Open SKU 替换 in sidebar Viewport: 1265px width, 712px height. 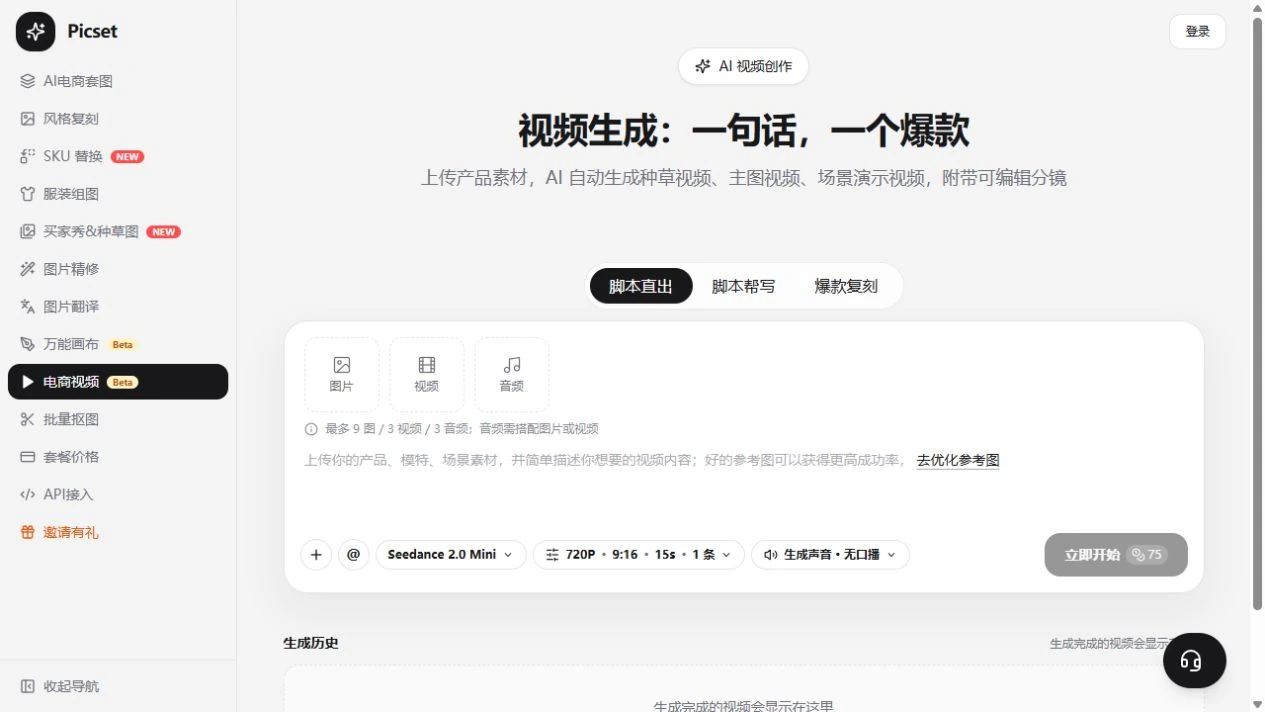point(118,156)
